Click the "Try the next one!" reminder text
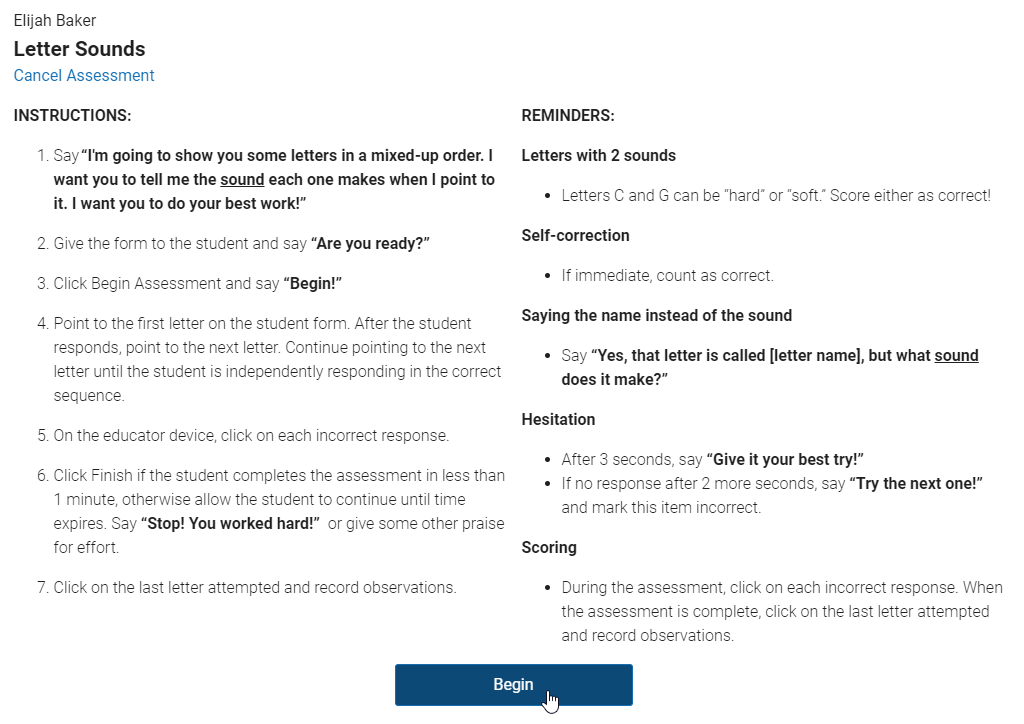 click(x=916, y=484)
